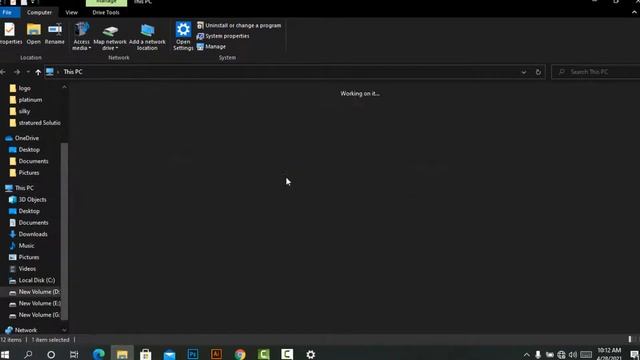
Task: Expand the address bar history dropdown
Action: point(524,72)
